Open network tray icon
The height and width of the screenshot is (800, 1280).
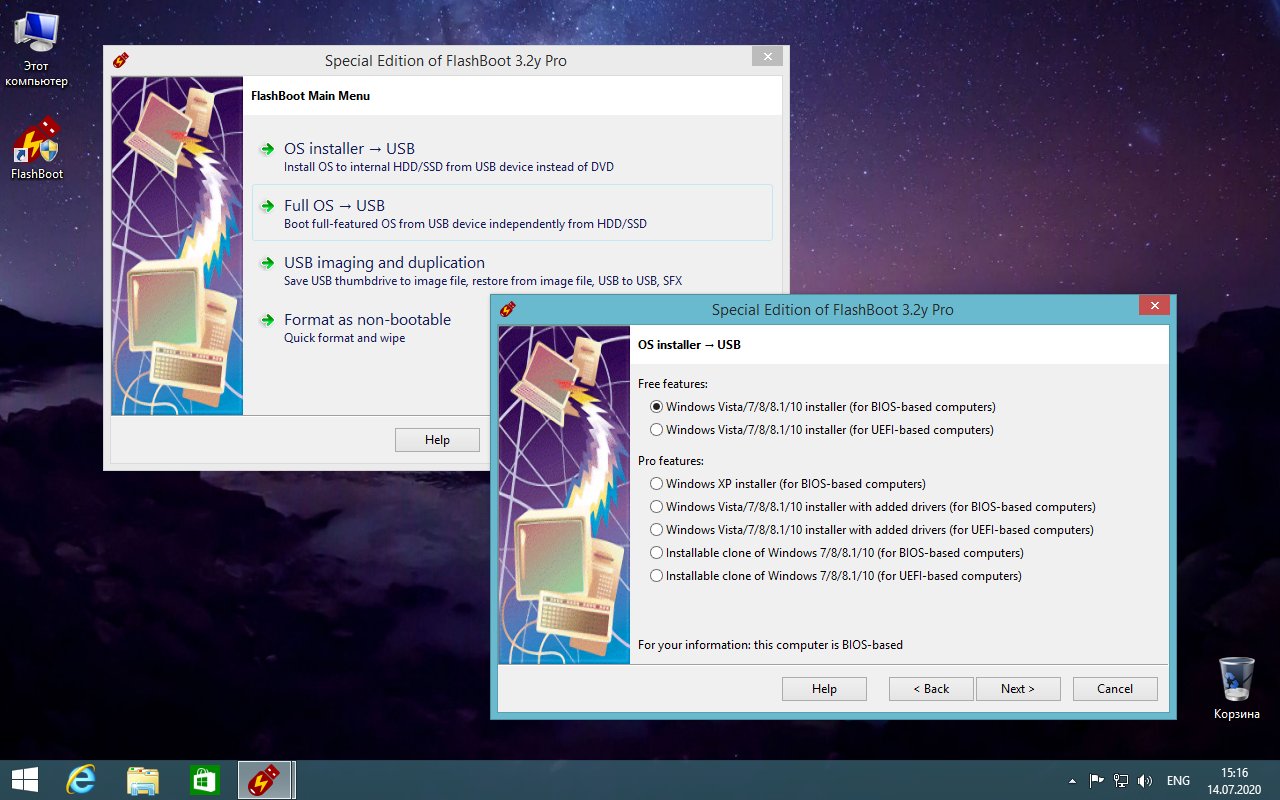coord(1121,781)
